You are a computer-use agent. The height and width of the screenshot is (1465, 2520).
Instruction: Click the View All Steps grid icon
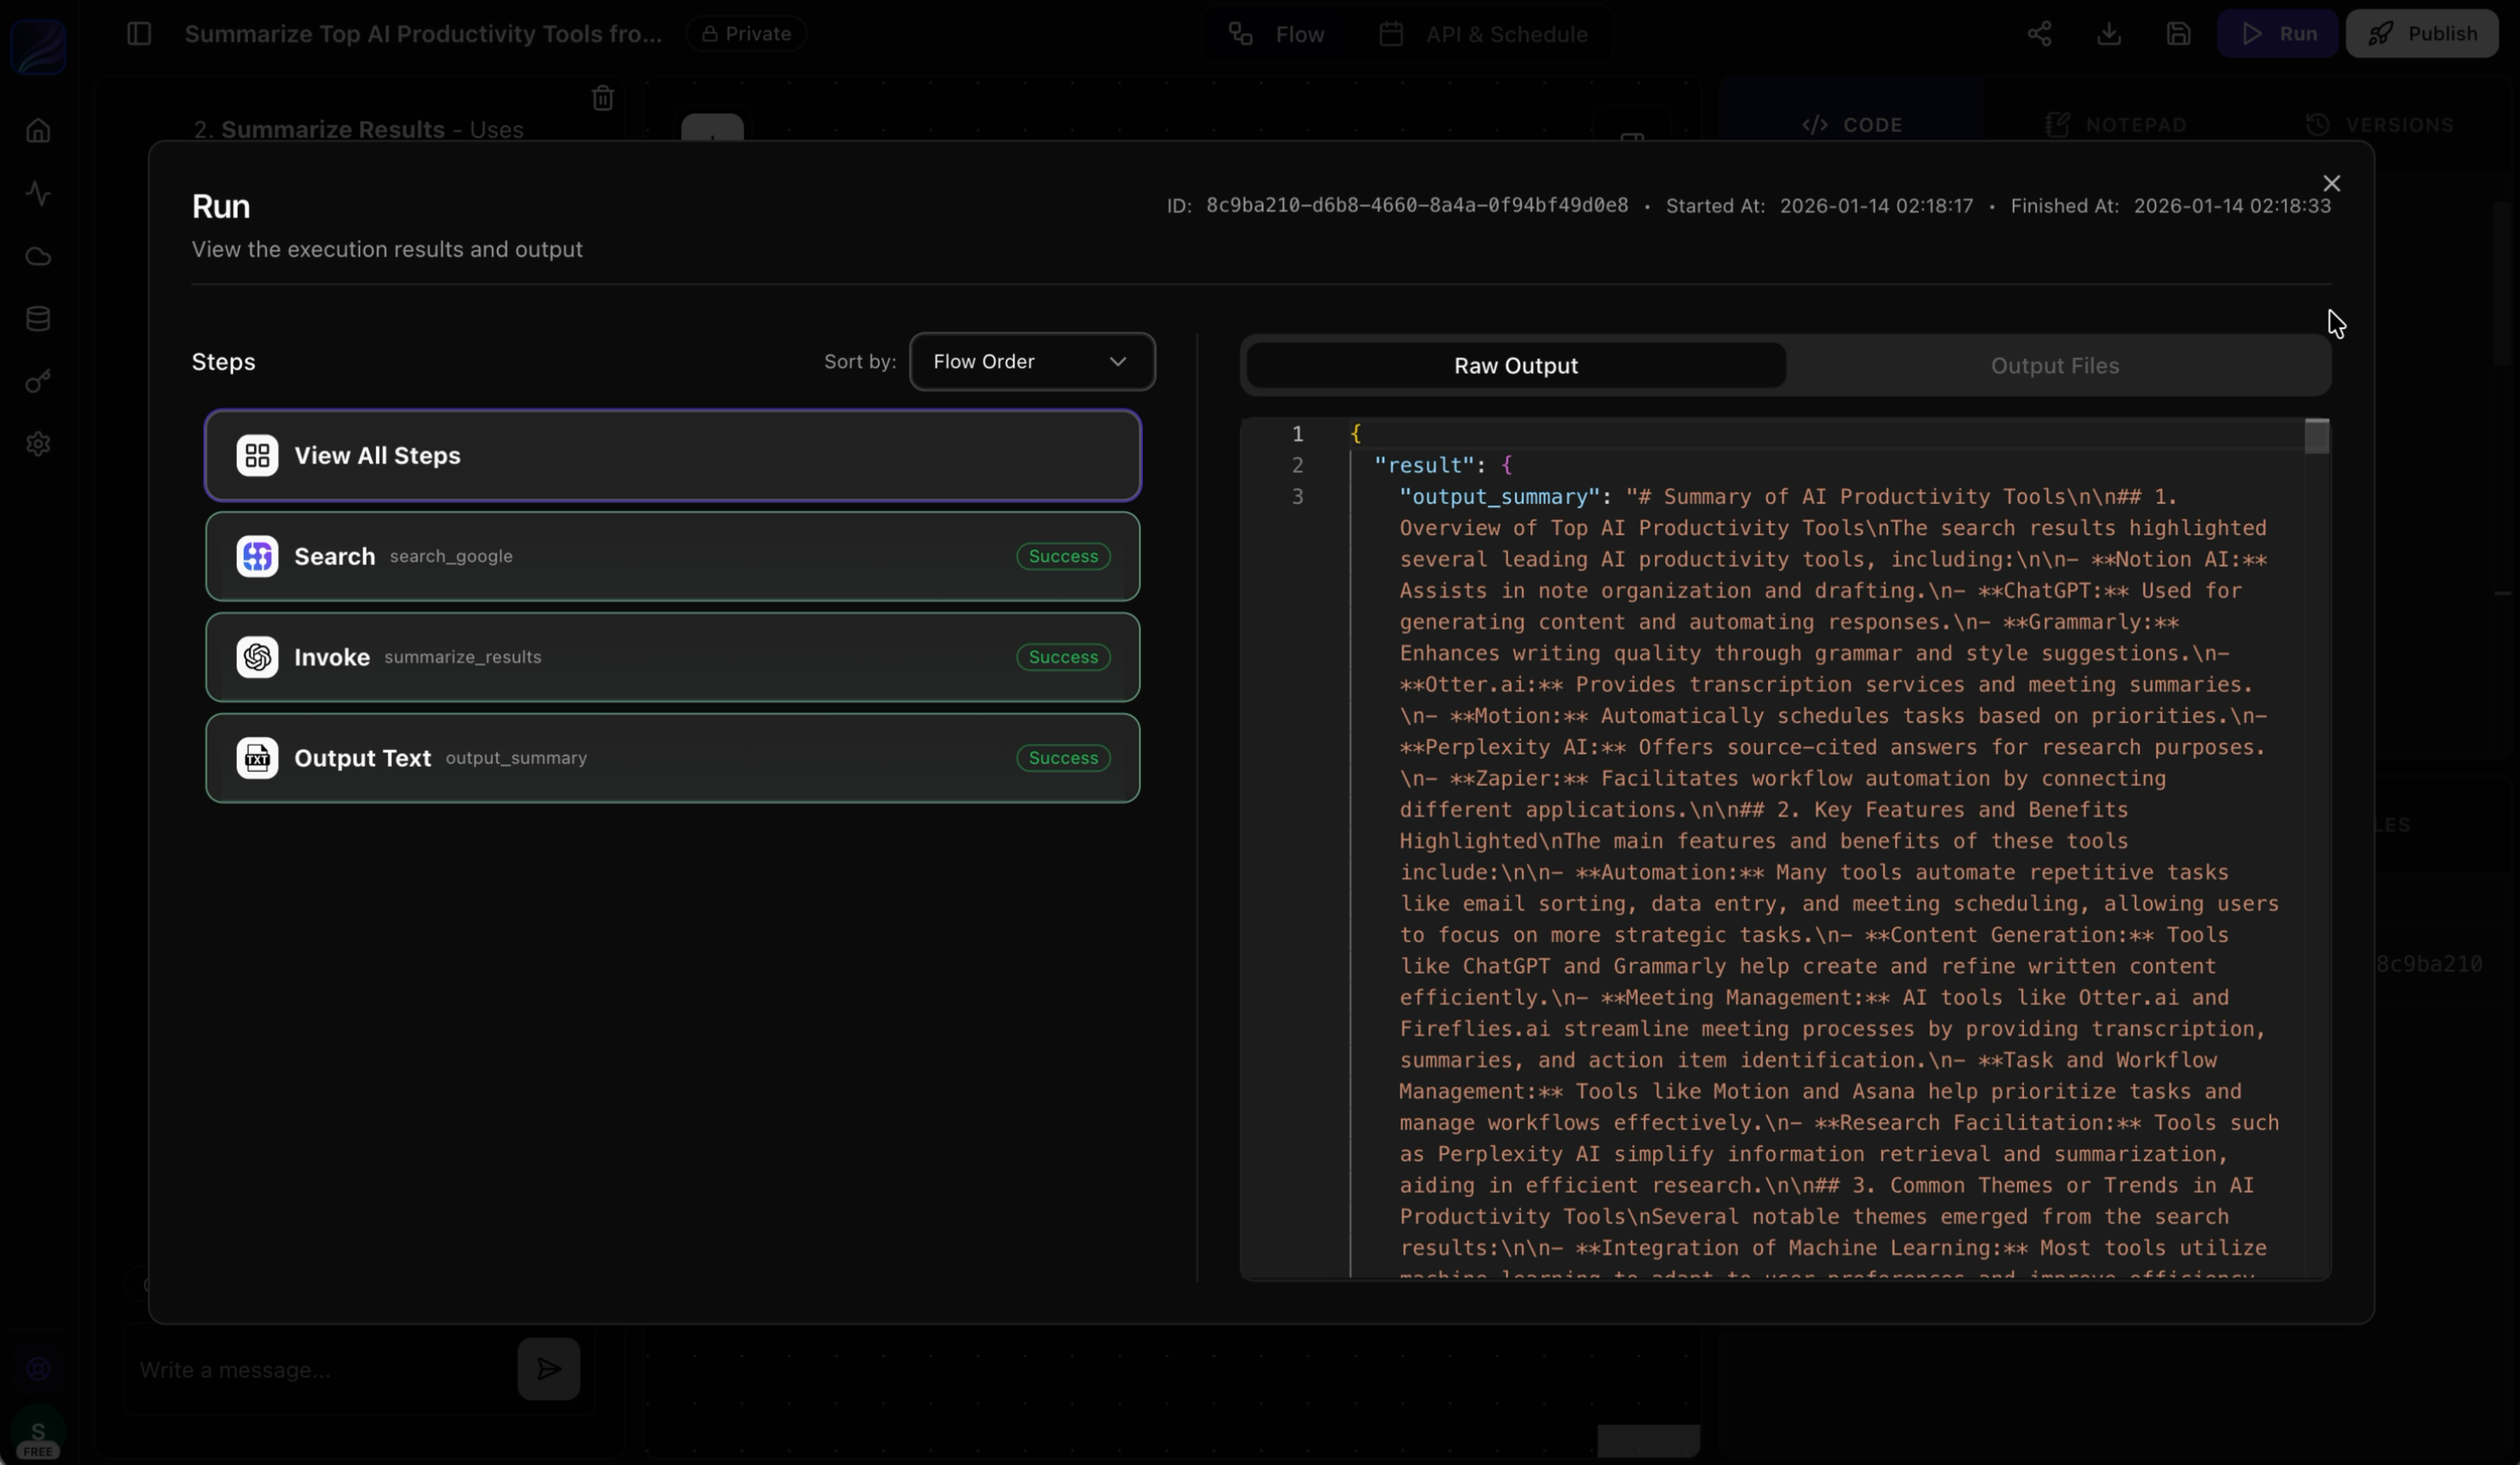coord(257,455)
